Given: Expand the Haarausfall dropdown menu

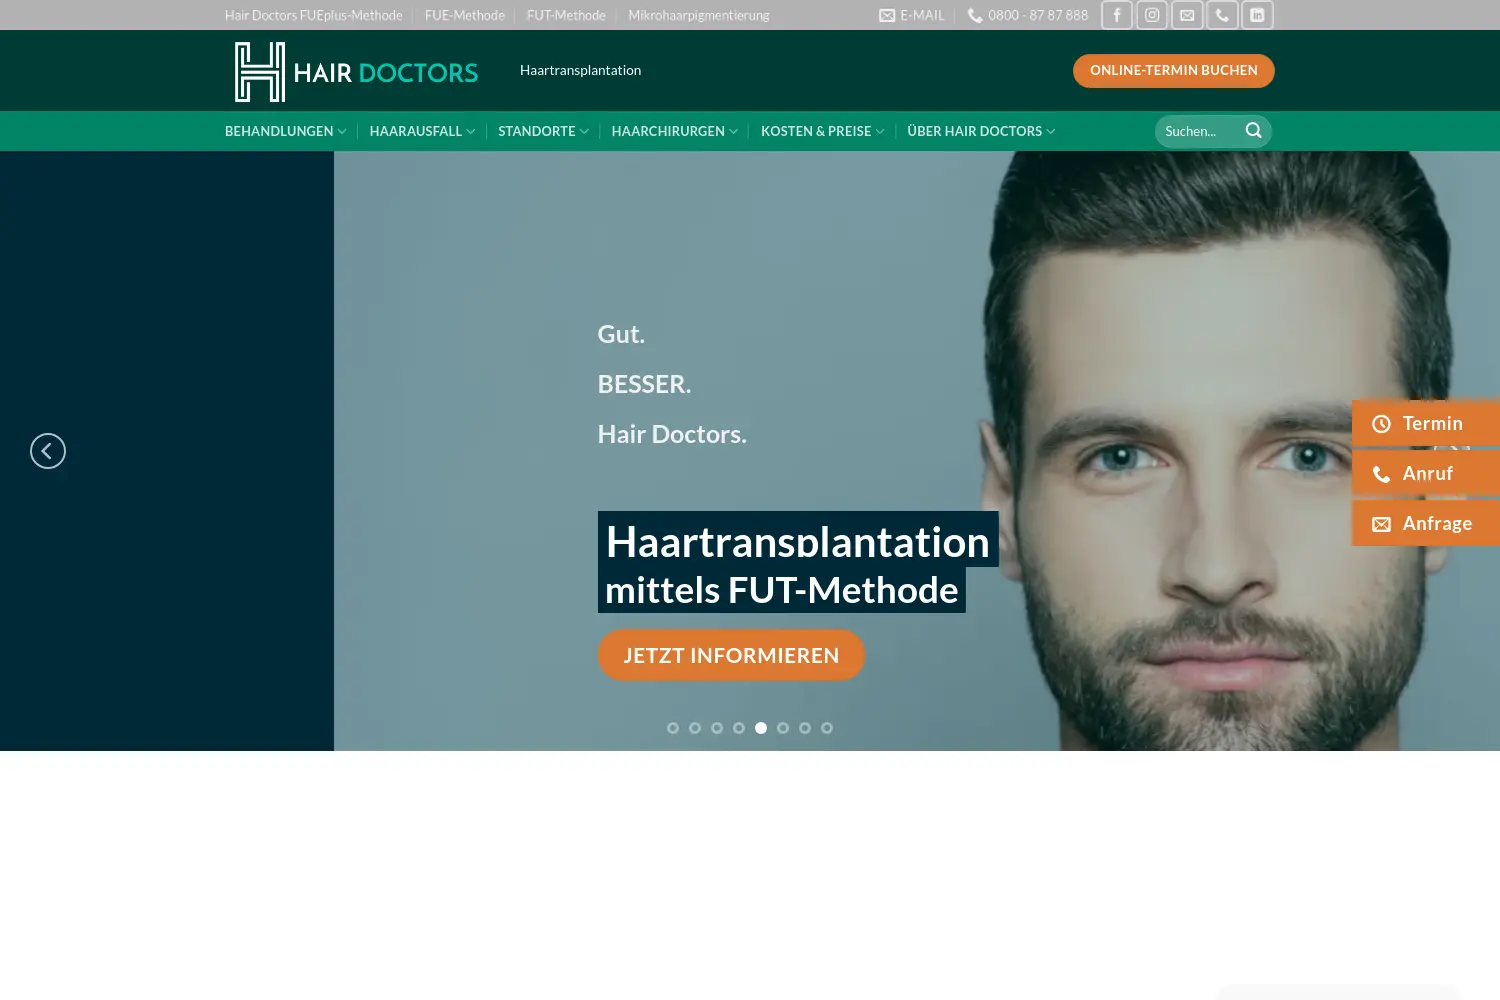Looking at the screenshot, I should click(422, 131).
